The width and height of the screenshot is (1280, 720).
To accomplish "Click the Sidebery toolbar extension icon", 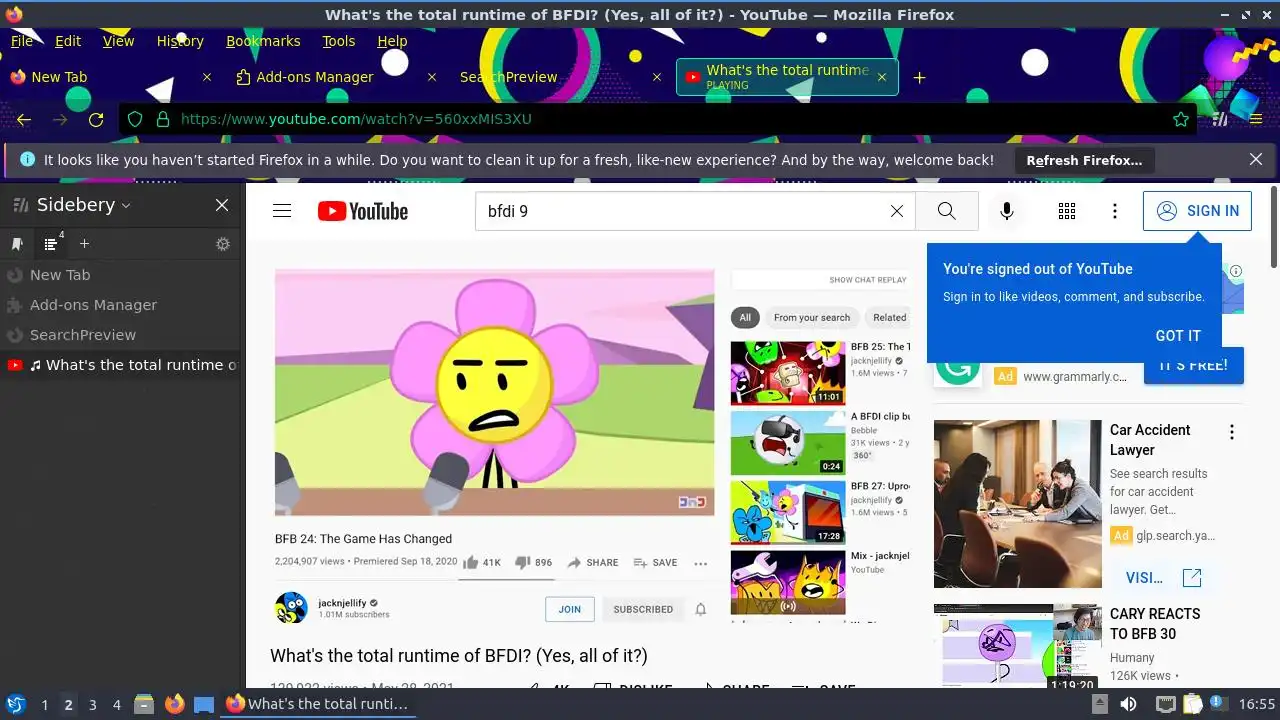I will 1220,119.
